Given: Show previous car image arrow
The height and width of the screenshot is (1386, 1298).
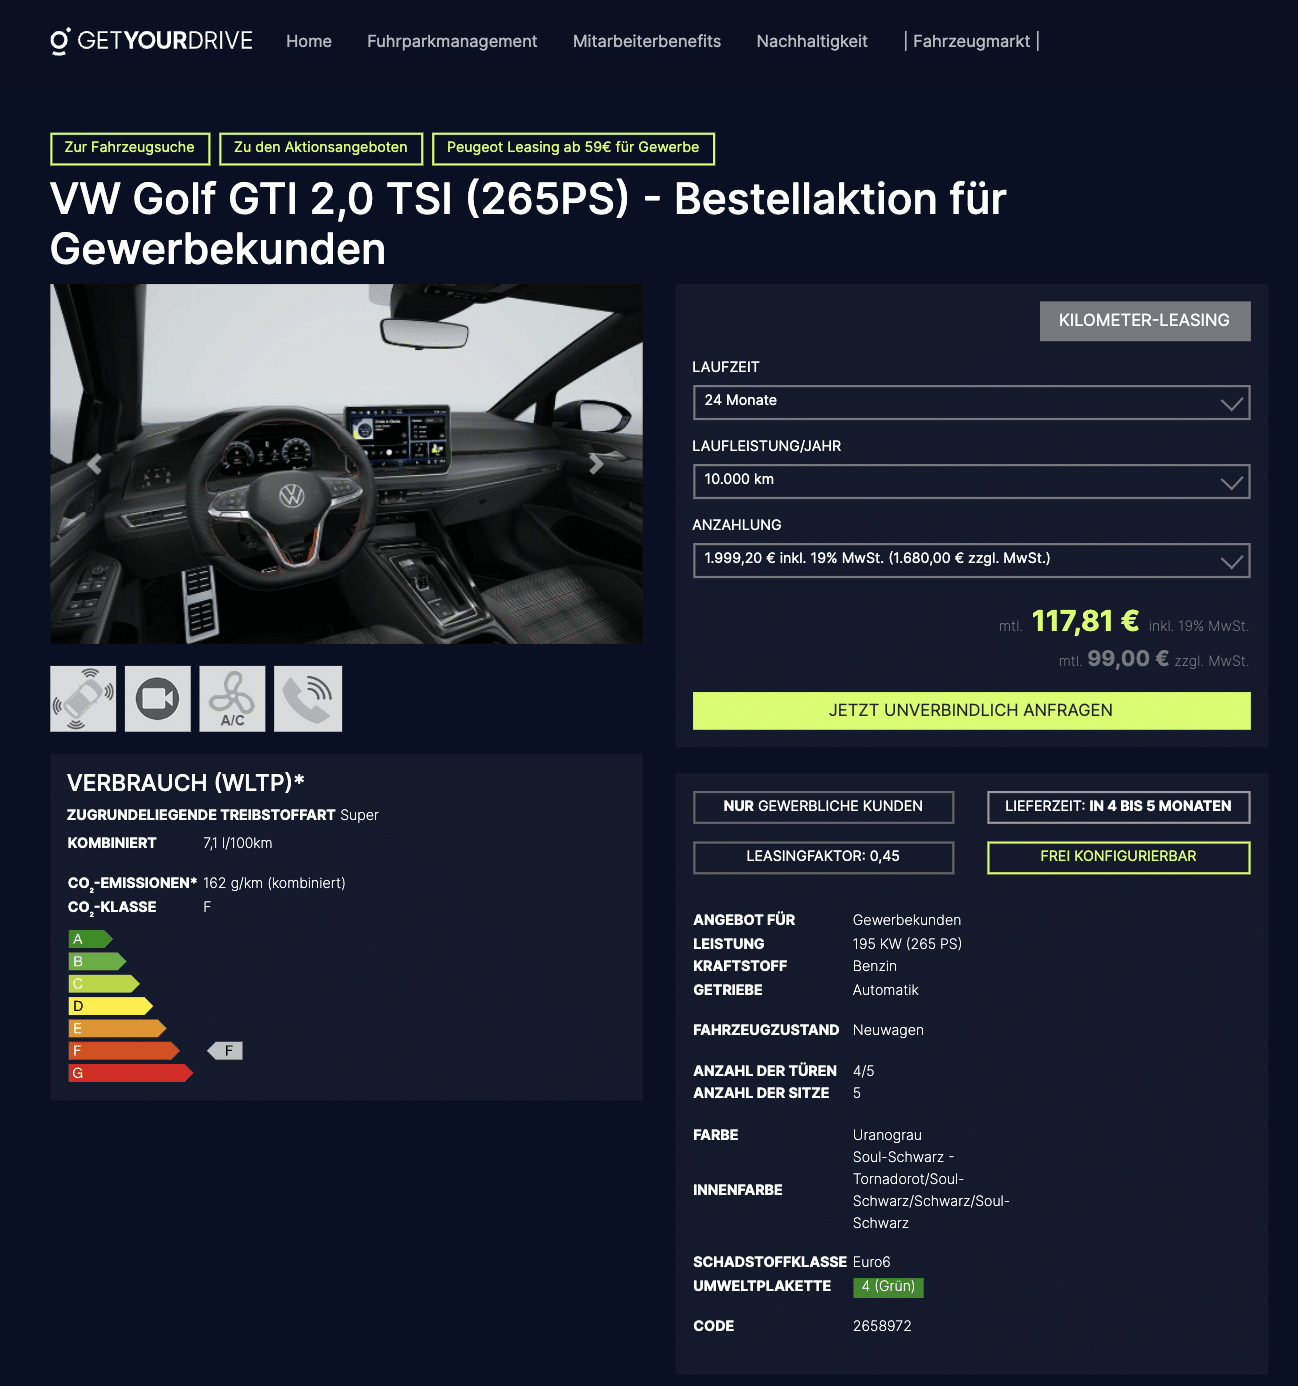Looking at the screenshot, I should coord(95,464).
